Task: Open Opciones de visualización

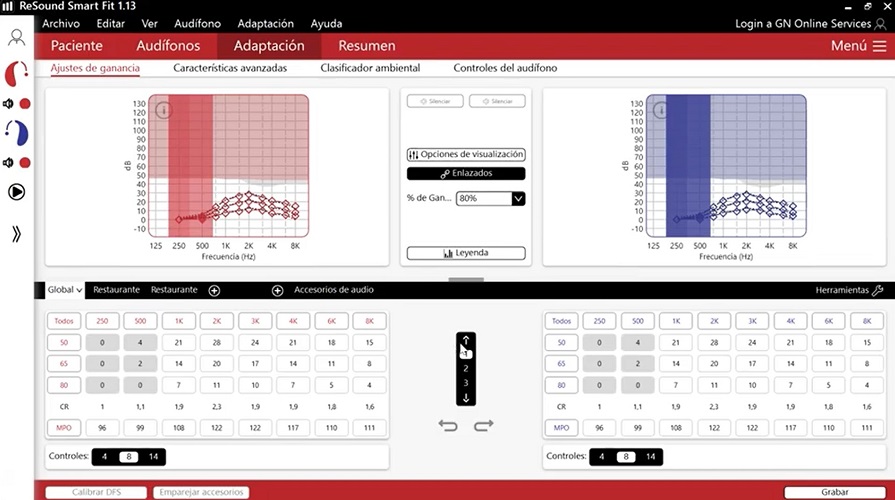Action: [x=465, y=154]
